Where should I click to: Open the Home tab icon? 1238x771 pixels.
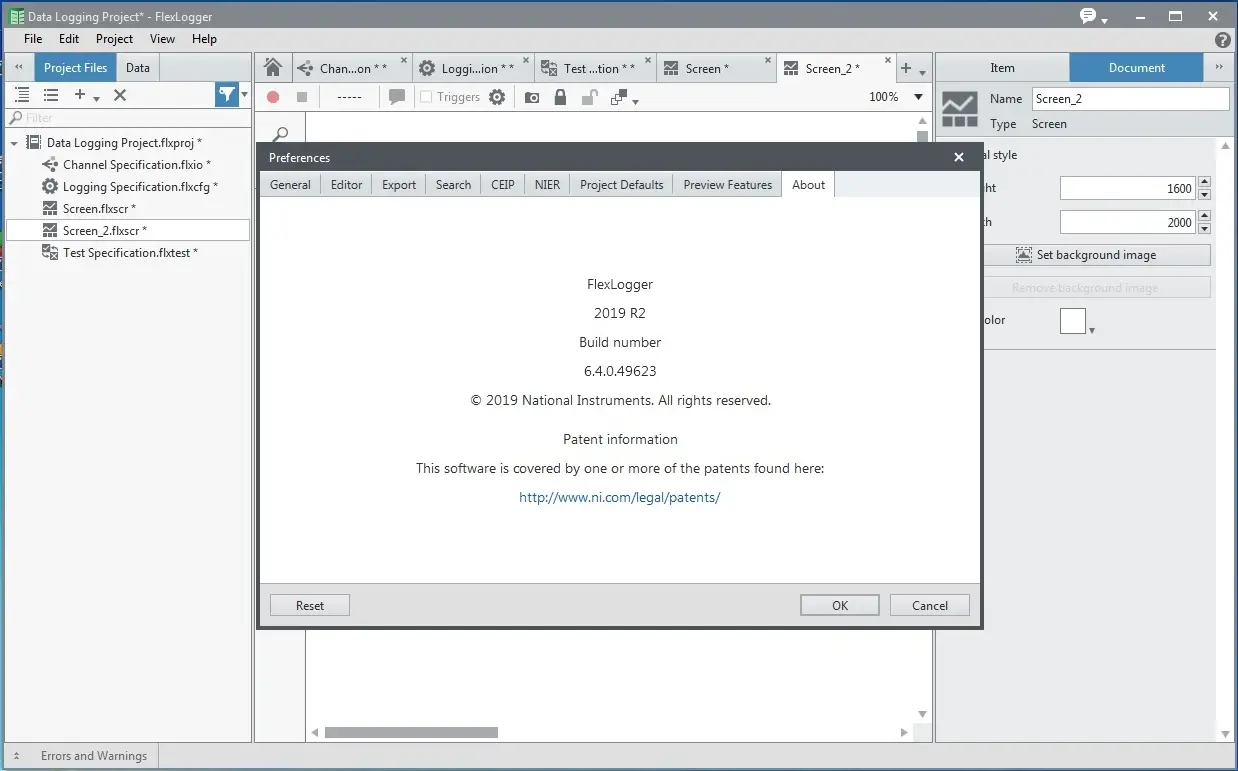(272, 68)
